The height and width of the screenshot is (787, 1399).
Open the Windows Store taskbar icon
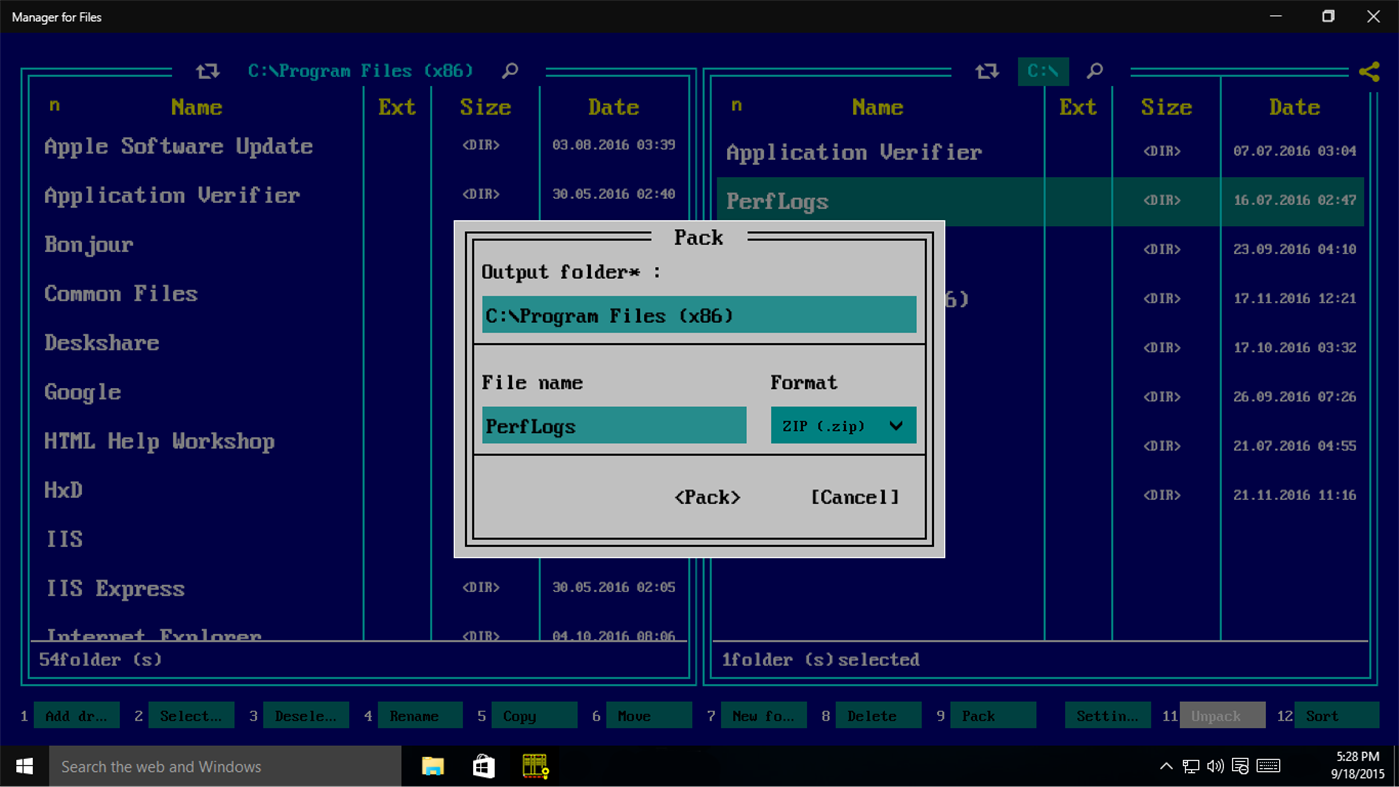click(484, 767)
